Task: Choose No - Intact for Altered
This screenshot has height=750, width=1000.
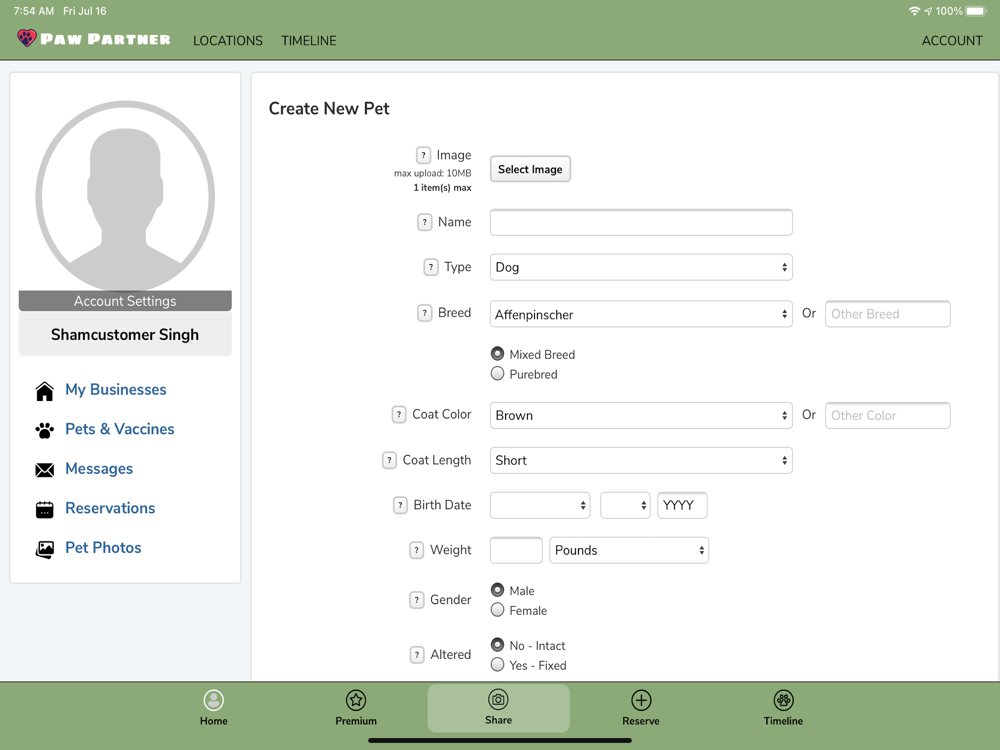Action: [497, 645]
